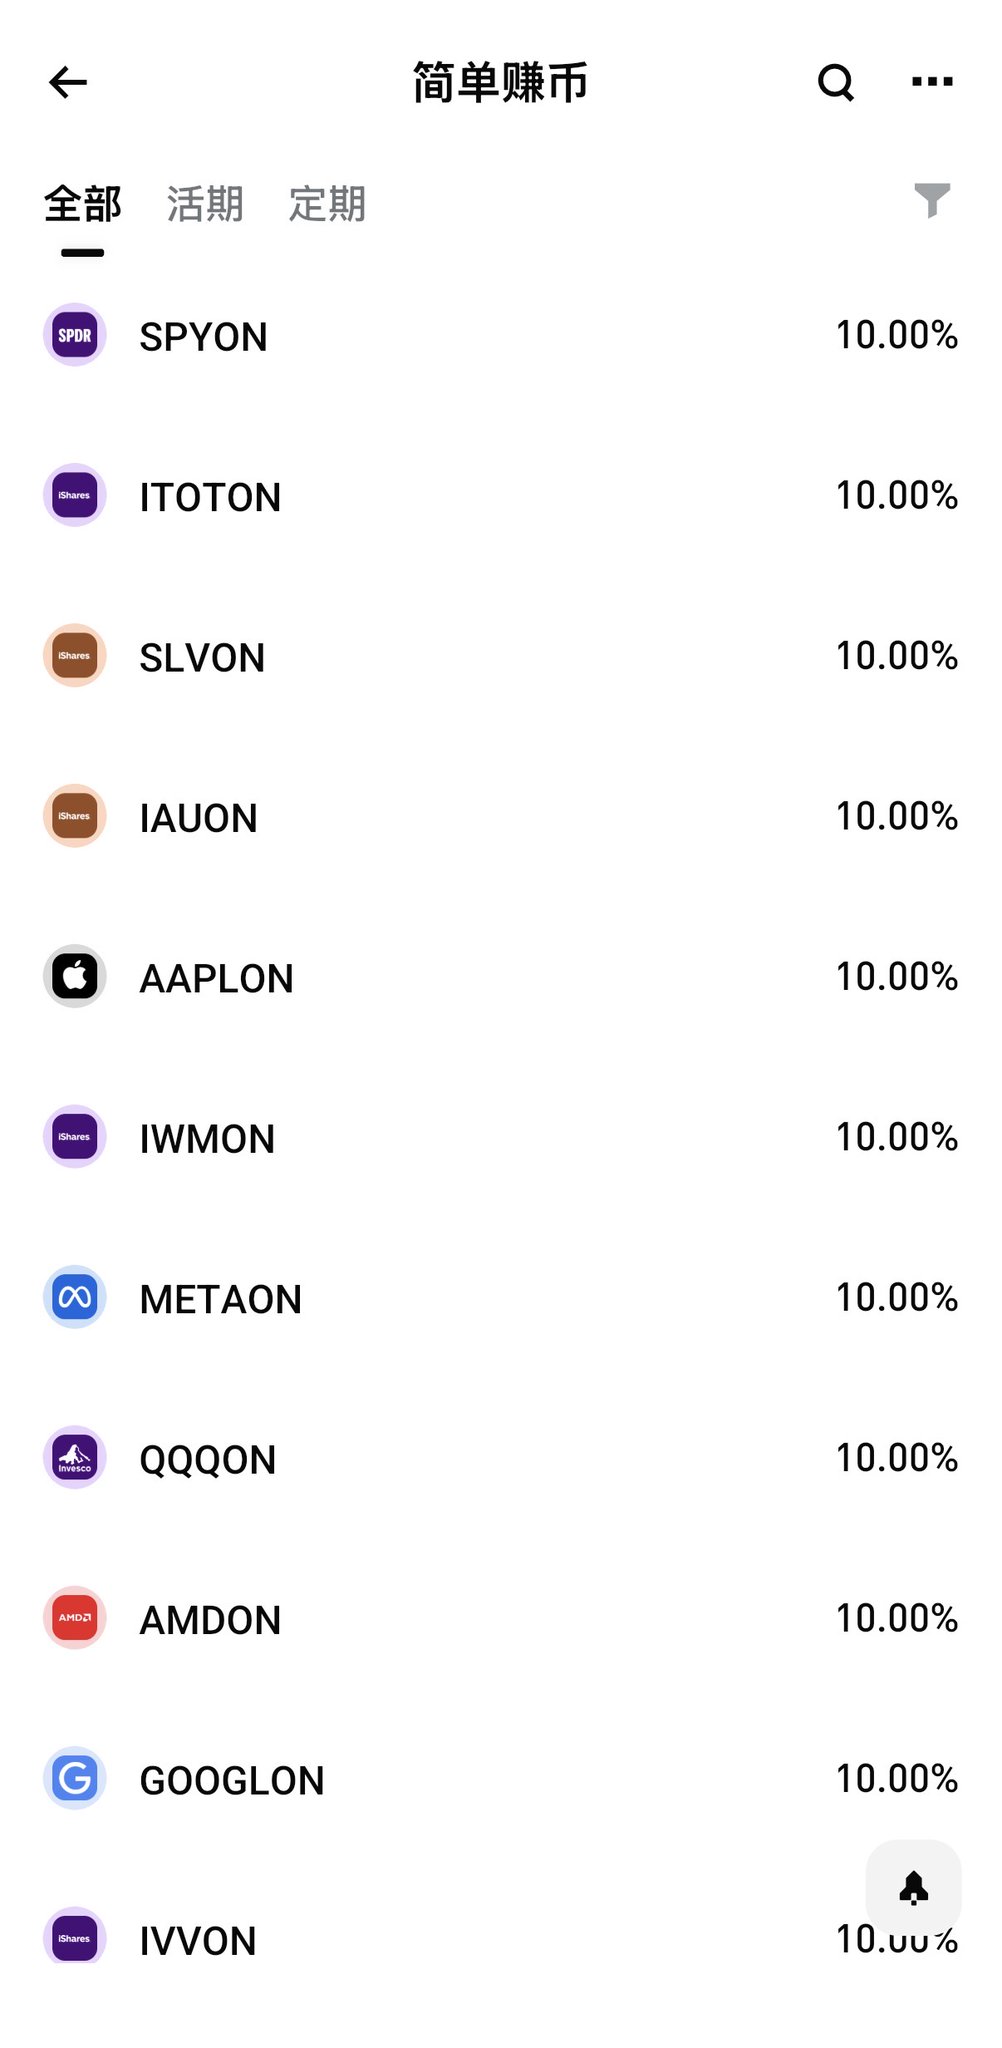Image resolution: width=1002 pixels, height=2048 pixels.
Task: Click the SPDR logo icon for SPYON
Action: (x=75, y=335)
